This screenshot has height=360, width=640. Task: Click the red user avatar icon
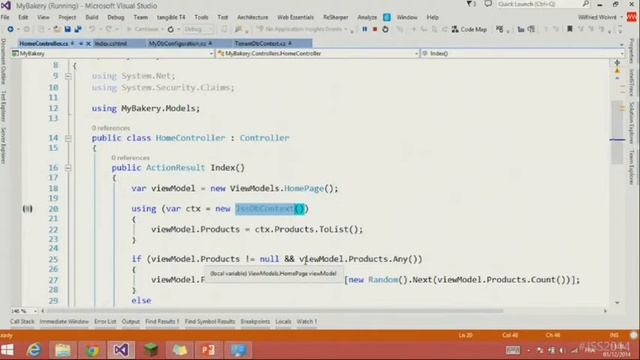[x=631, y=17]
